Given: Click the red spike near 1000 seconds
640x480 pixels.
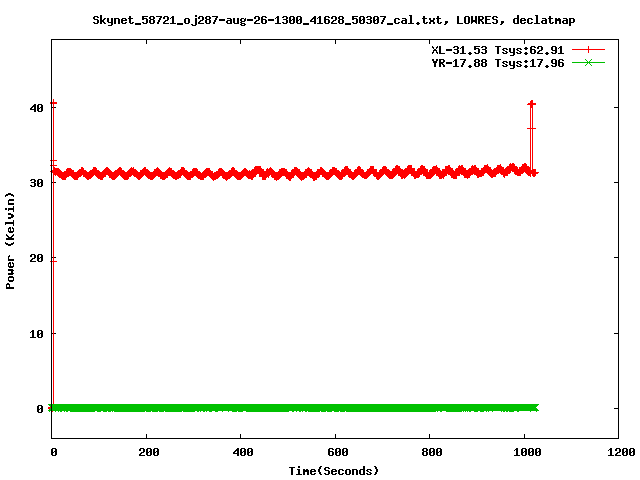Looking at the screenshot, I should [531, 137].
